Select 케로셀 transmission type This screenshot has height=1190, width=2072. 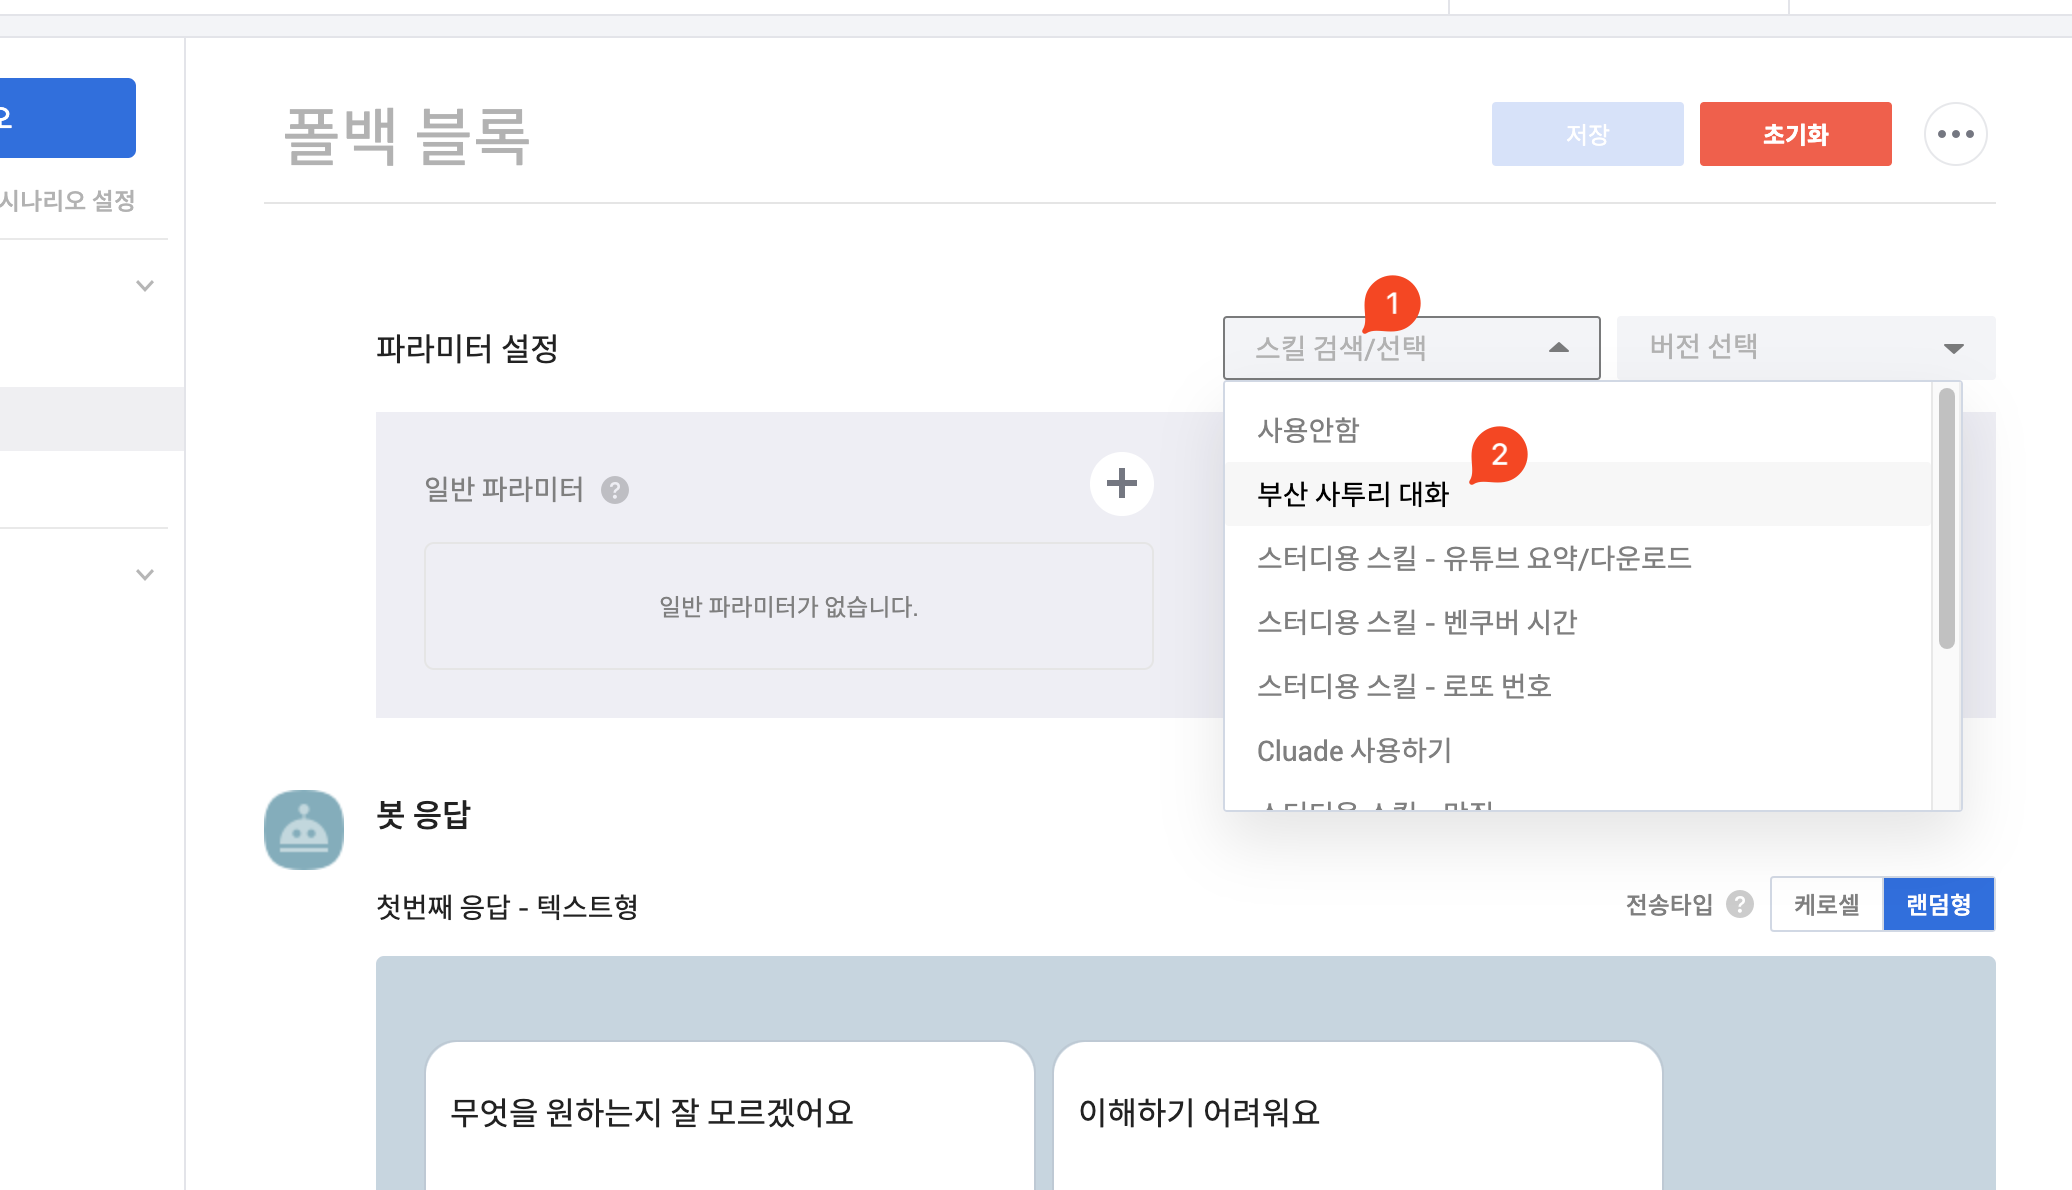(1826, 904)
